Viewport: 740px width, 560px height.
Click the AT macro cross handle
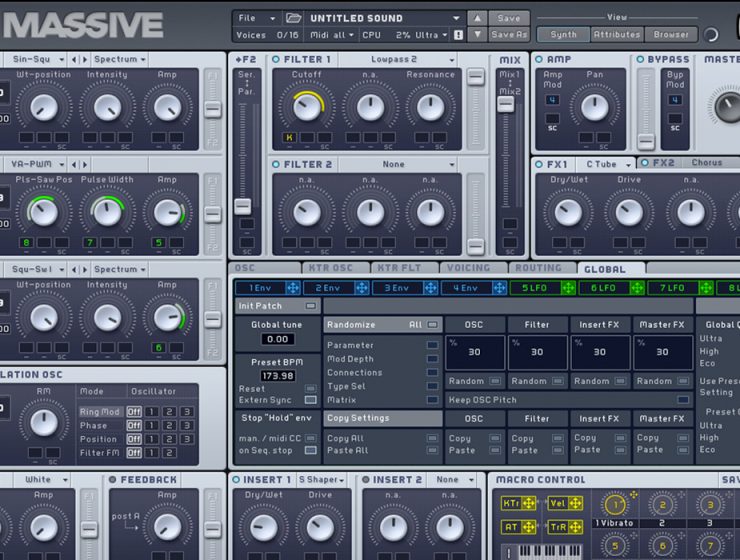(529, 527)
